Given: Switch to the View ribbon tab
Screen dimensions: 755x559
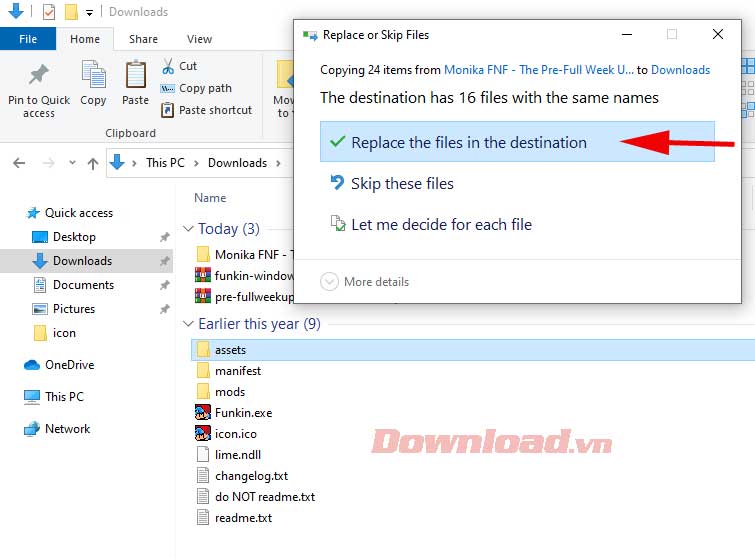Looking at the screenshot, I should click(199, 39).
